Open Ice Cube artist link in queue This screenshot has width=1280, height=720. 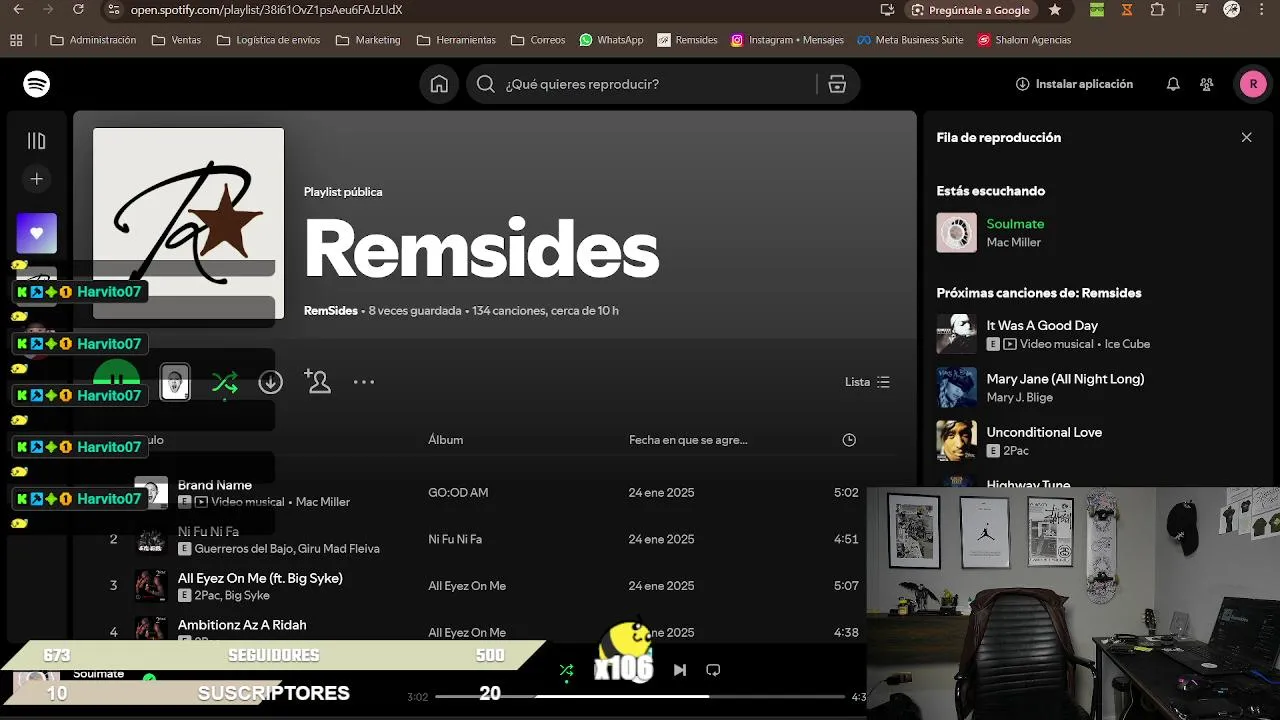[x=1128, y=344]
